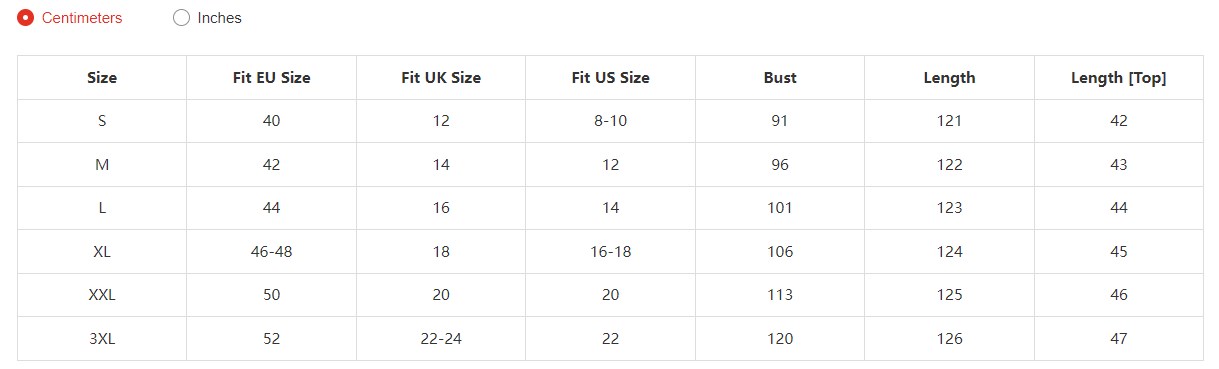1219x369 pixels.
Task: Select the M size row label
Action: pos(102,165)
